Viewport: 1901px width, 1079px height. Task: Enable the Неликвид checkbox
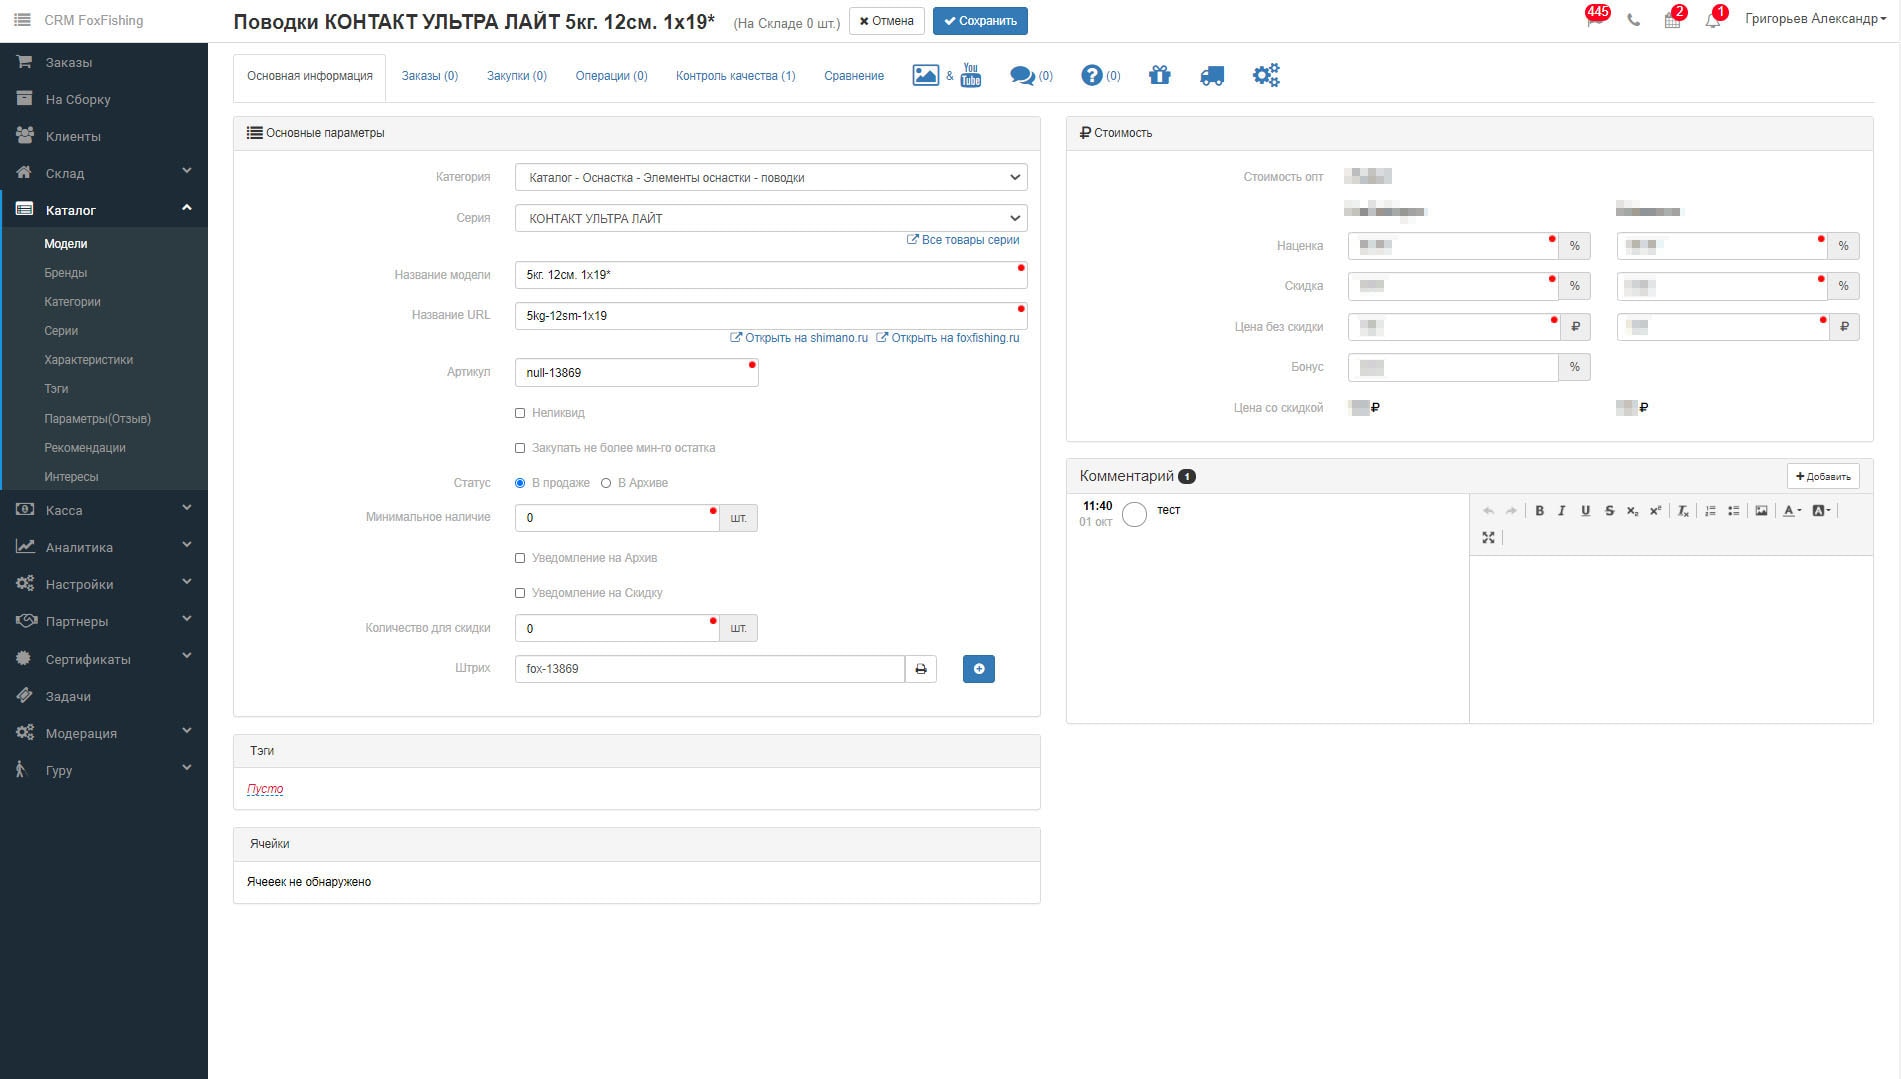[520, 413]
